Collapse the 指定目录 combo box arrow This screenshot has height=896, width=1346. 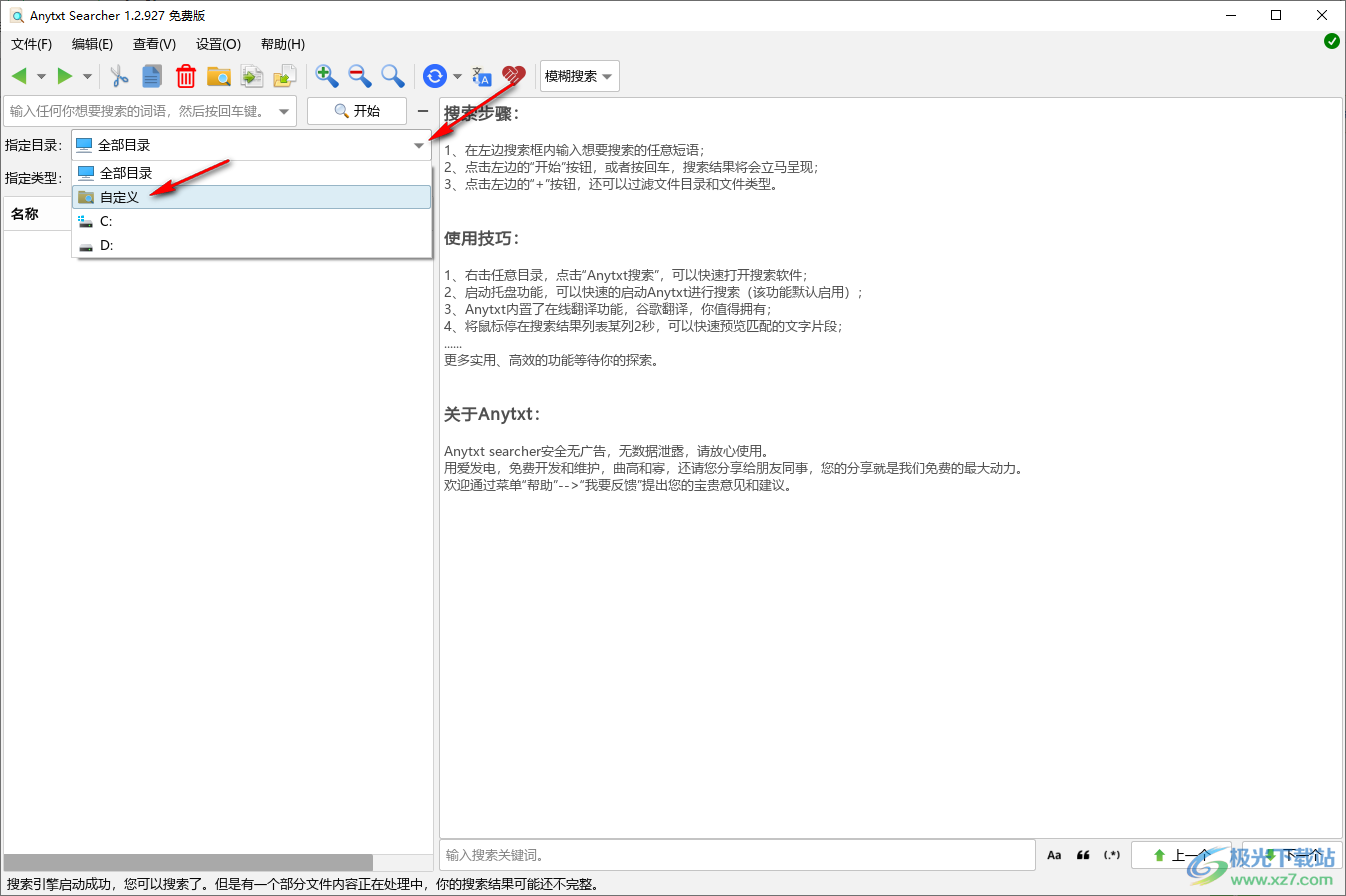pyautogui.click(x=419, y=145)
